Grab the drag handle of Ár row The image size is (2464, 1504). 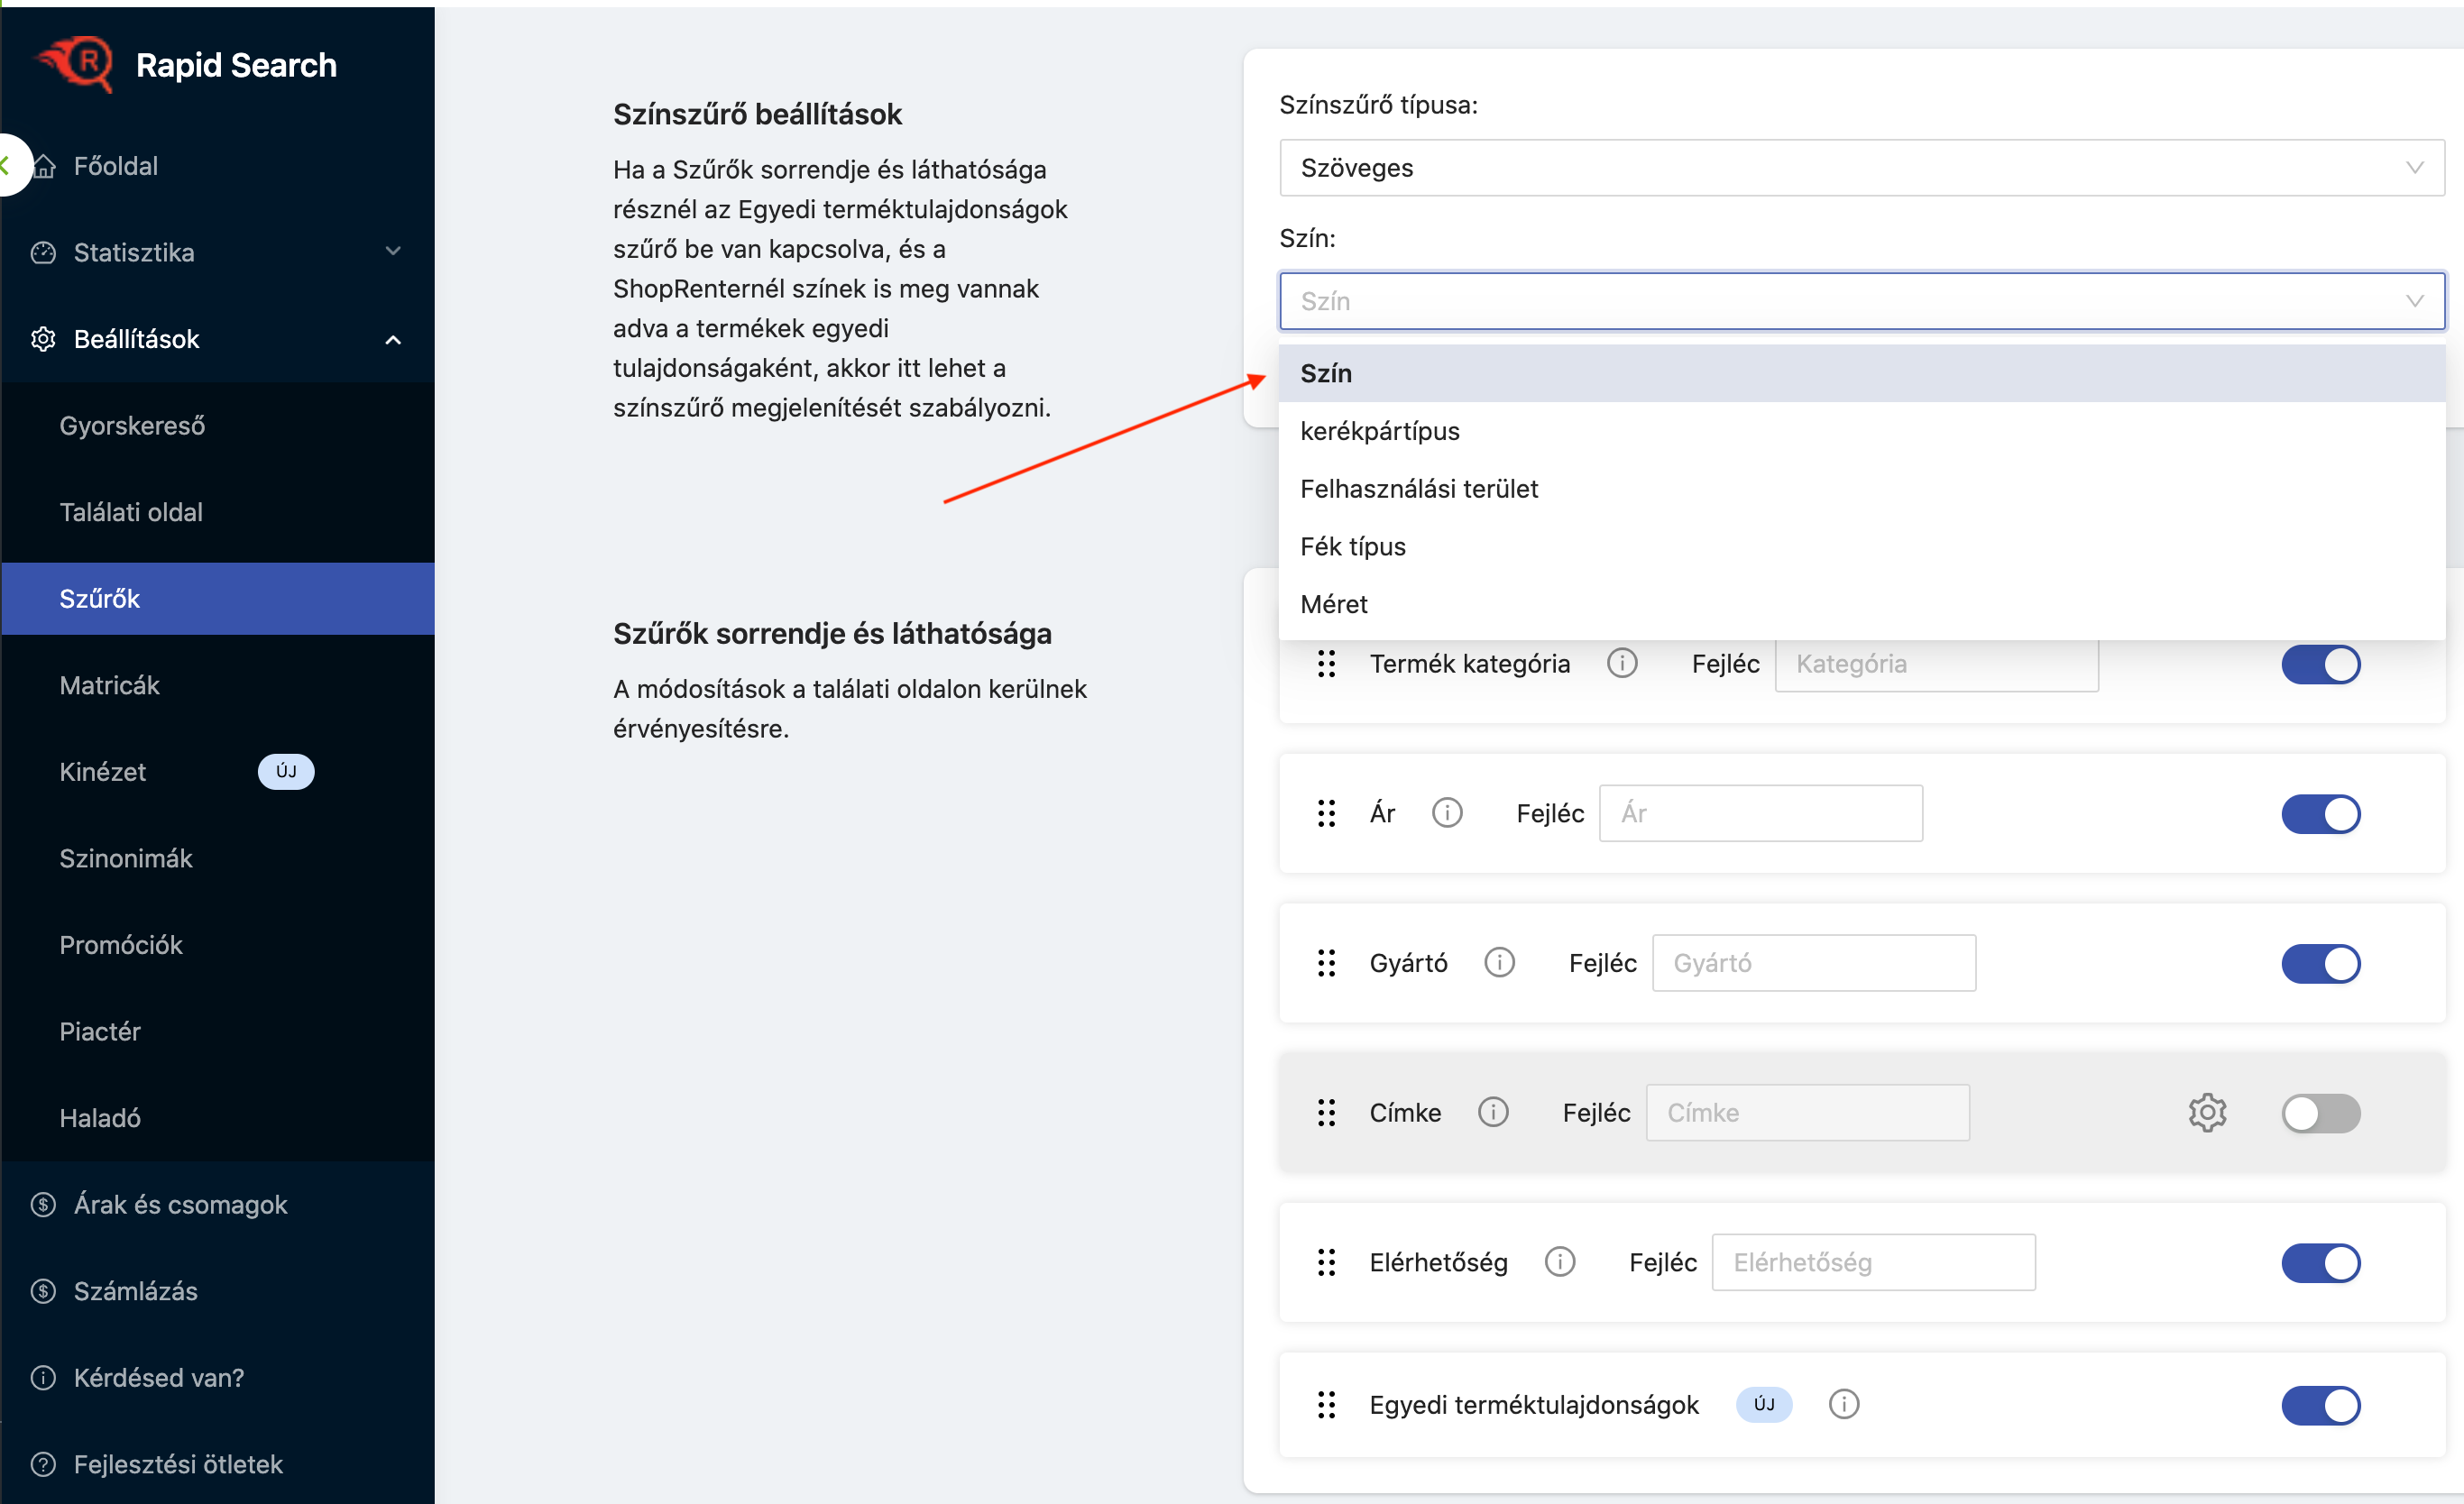(1326, 814)
